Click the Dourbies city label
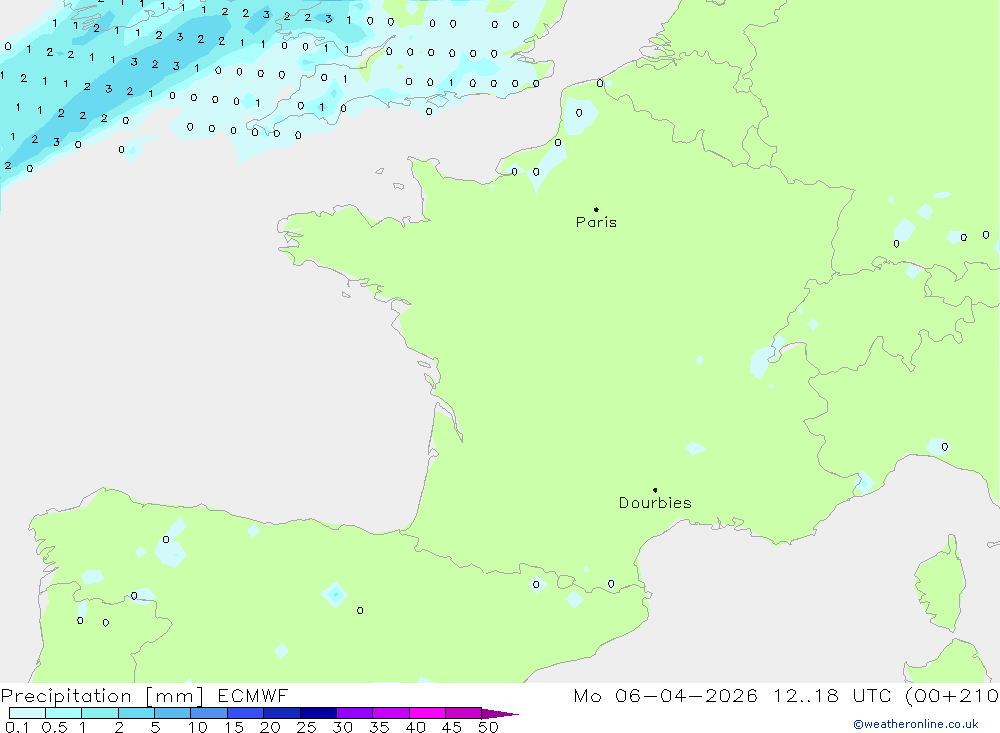Screen dimensions: 1000x733 (x=655, y=503)
